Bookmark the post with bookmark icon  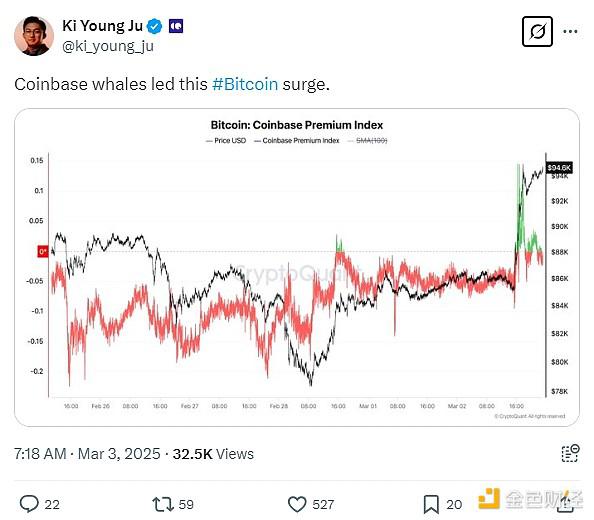pos(431,504)
